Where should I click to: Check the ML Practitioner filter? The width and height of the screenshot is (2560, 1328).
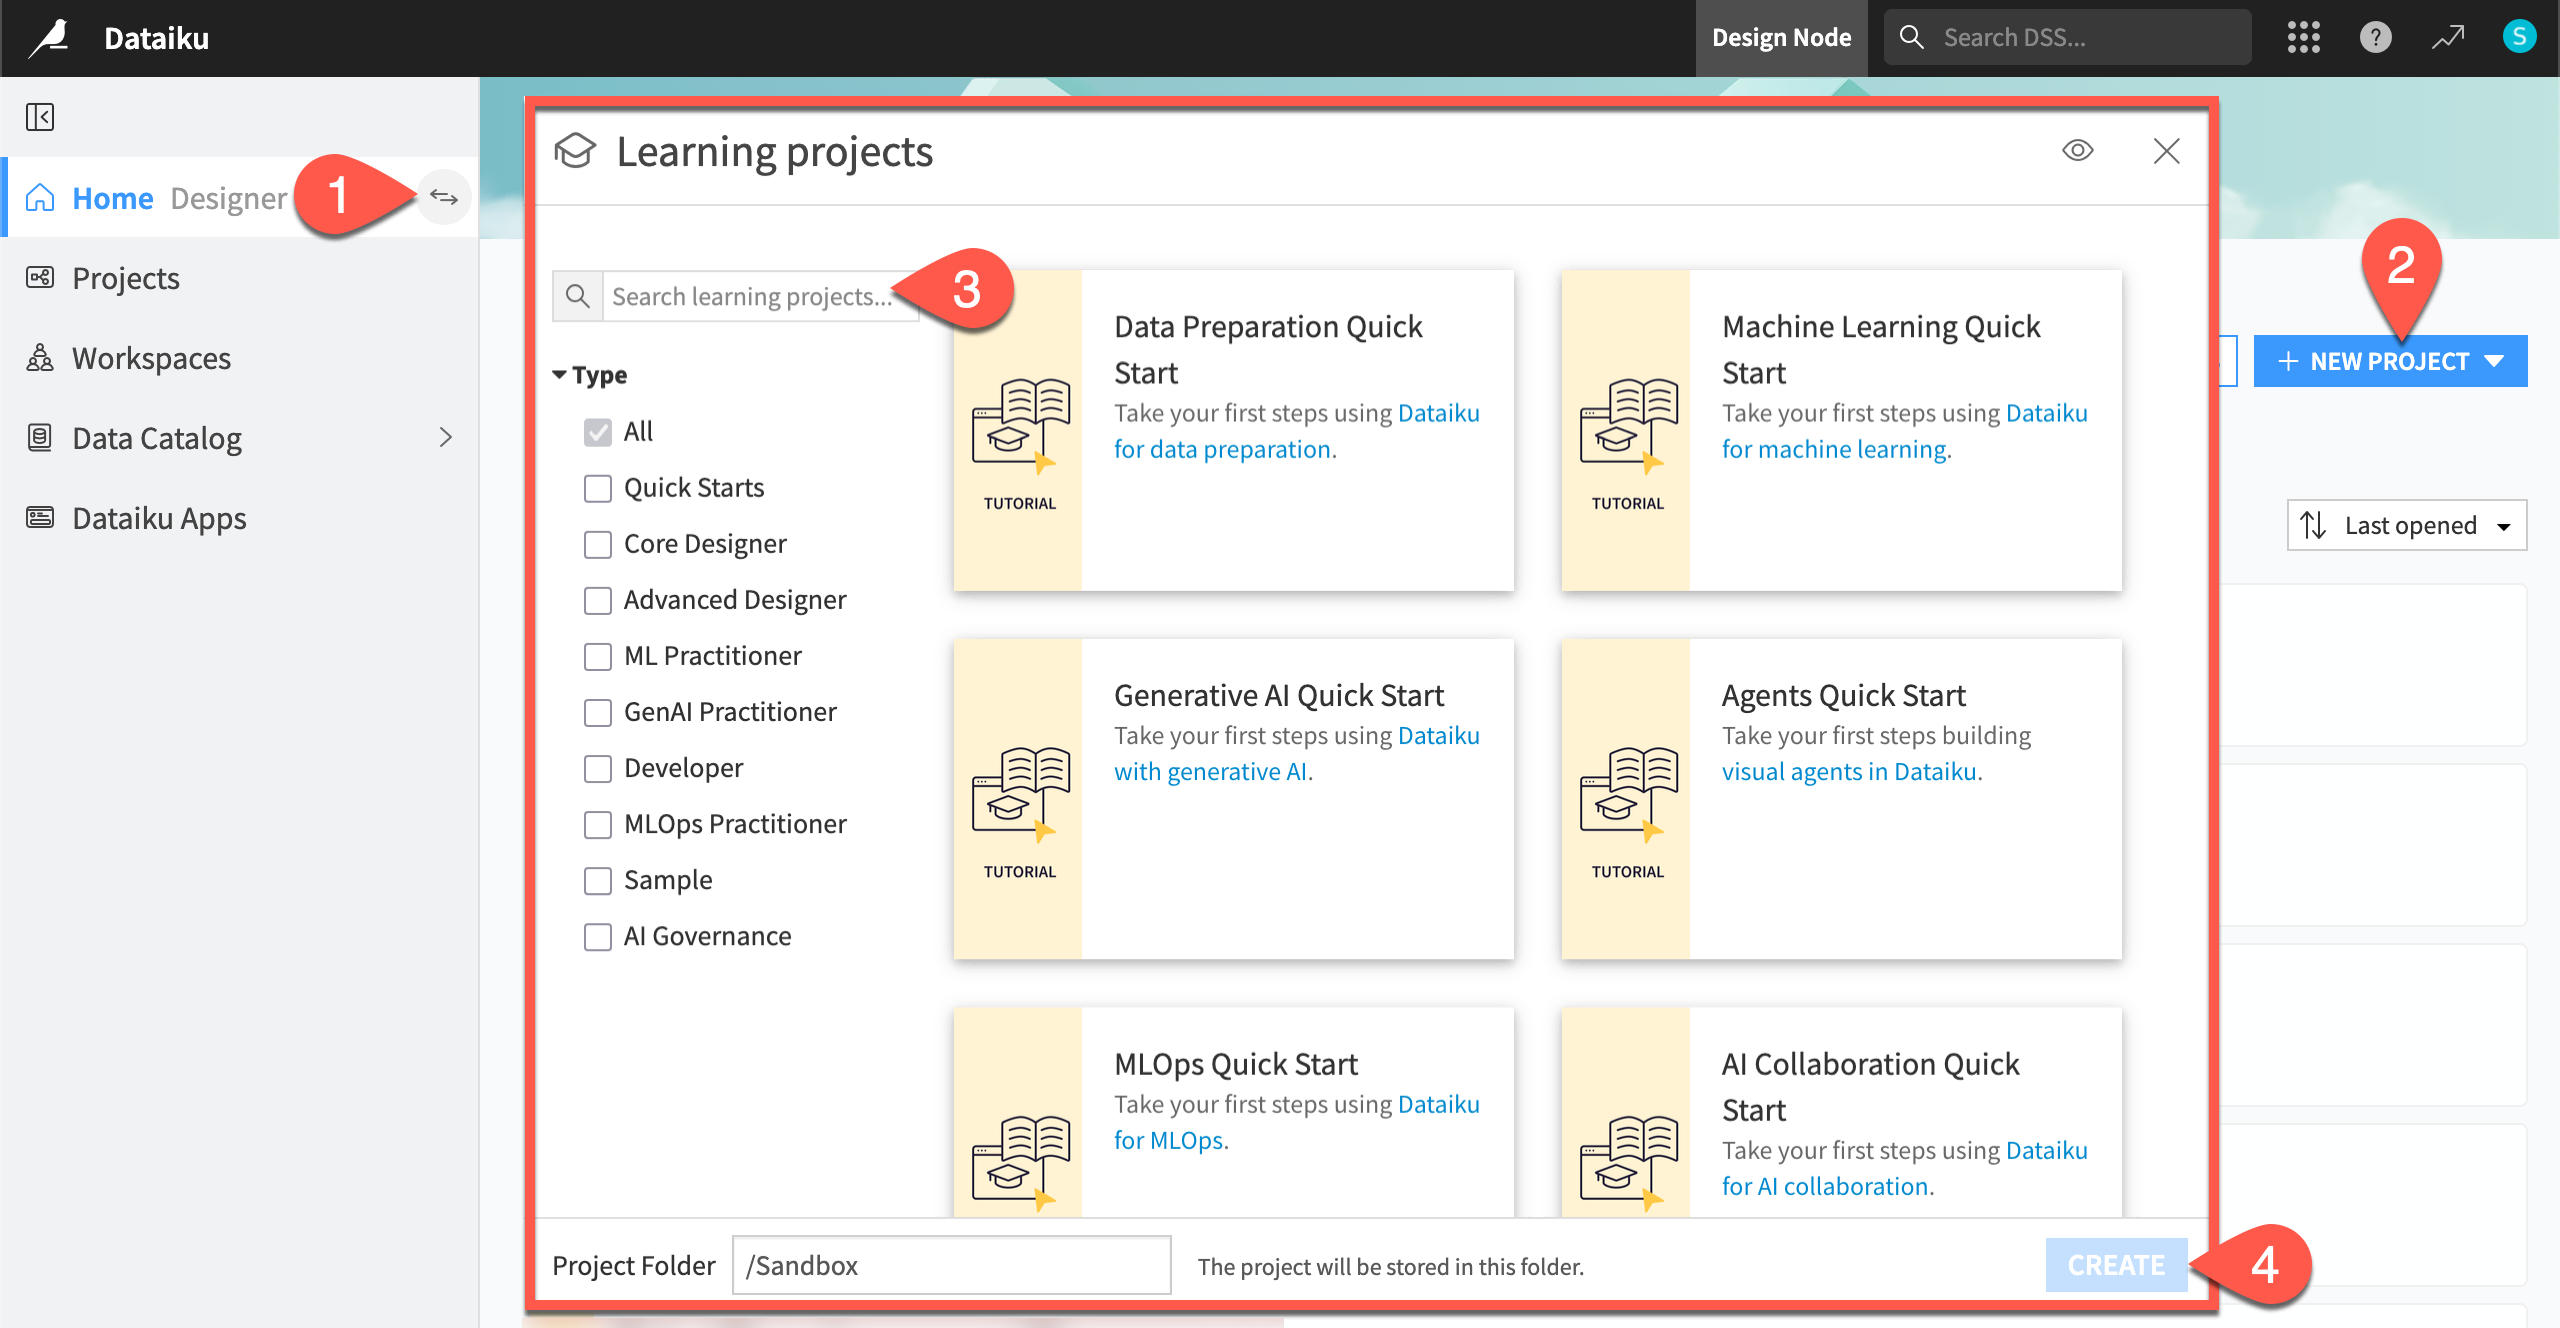tap(598, 656)
